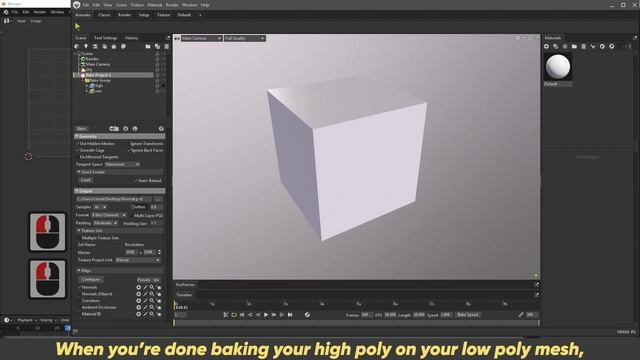The width and height of the screenshot is (640, 360).
Task: Click the delete trash icon in Scene toolbar
Action: click(167, 47)
